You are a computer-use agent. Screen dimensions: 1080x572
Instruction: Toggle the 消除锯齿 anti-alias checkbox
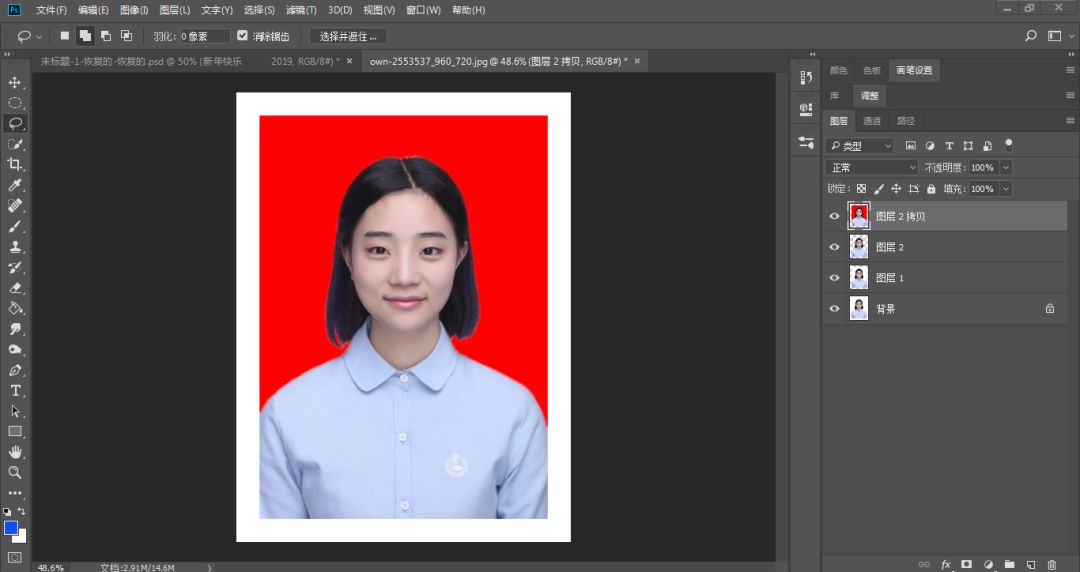242,36
